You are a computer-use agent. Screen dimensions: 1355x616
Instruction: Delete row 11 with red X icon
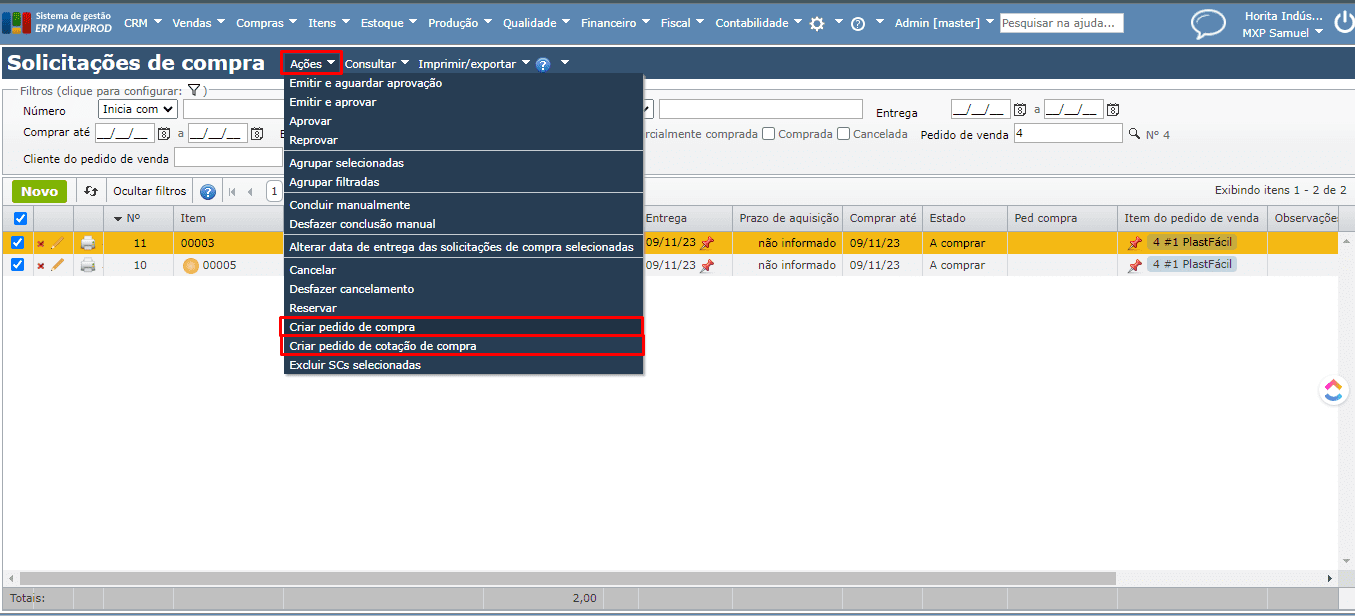pyautogui.click(x=41, y=243)
